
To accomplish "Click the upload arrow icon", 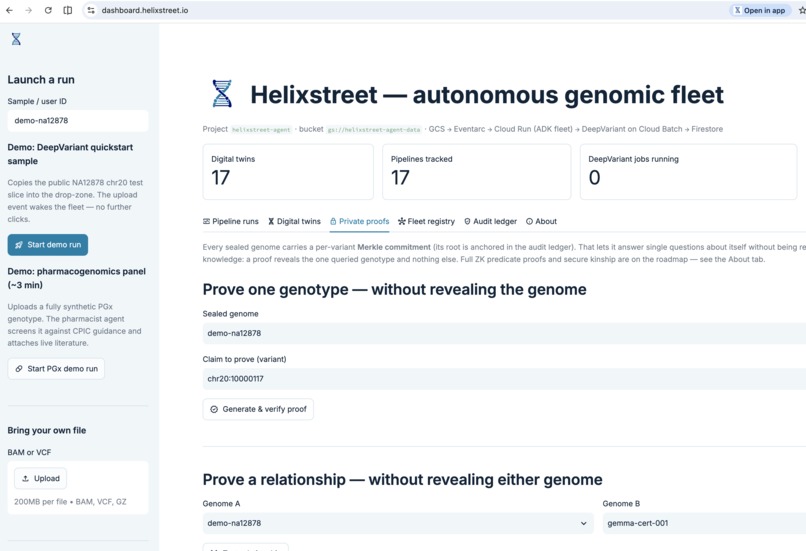I will coord(25,479).
